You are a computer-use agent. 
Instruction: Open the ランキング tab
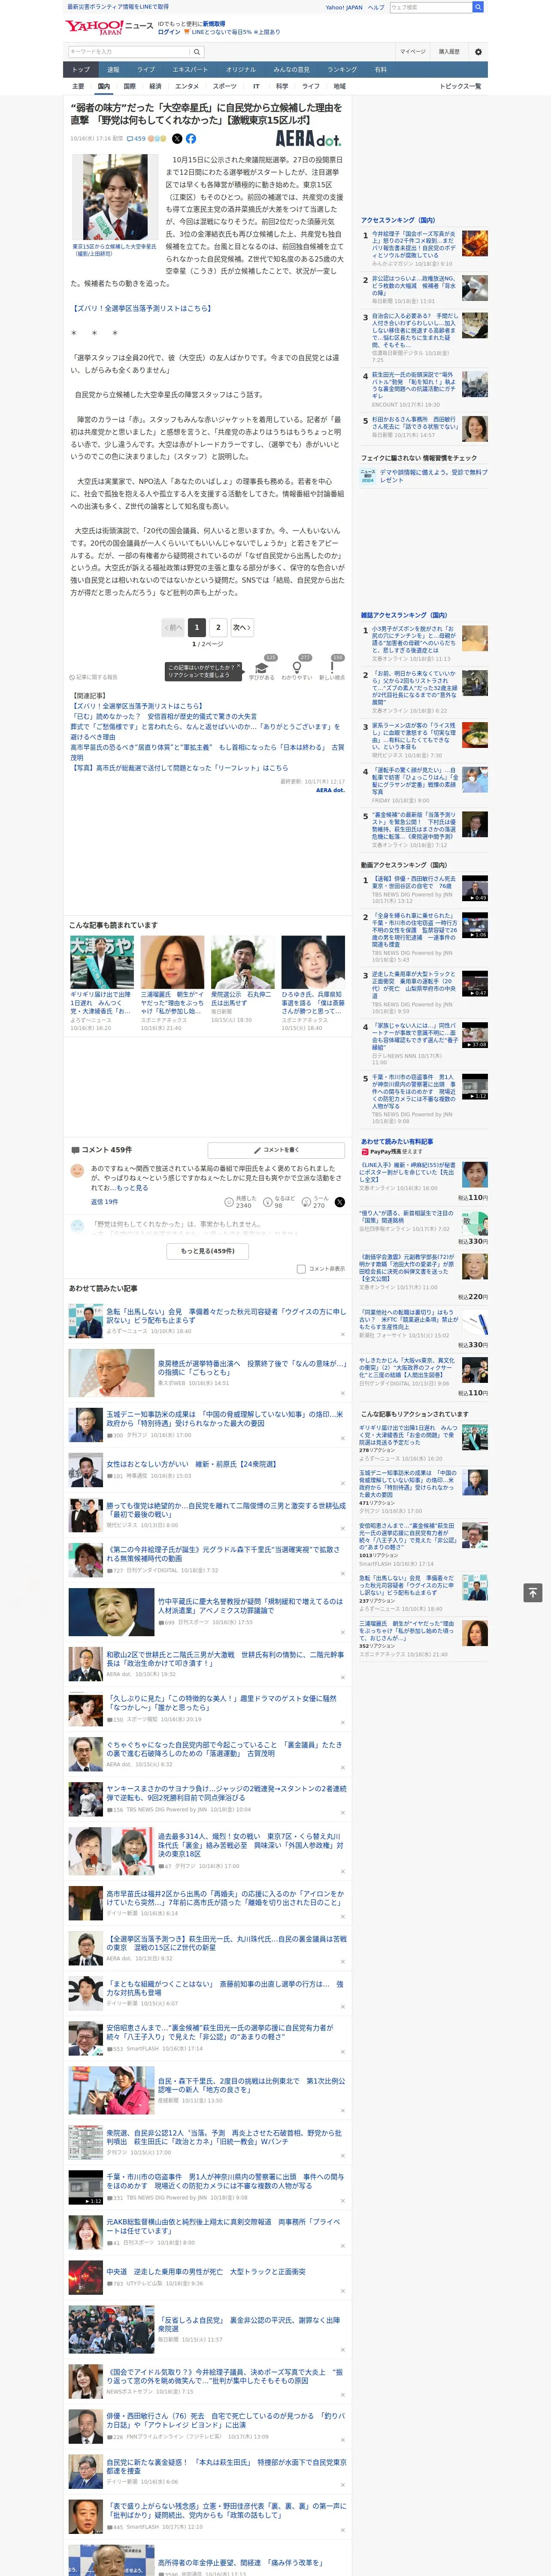point(342,69)
